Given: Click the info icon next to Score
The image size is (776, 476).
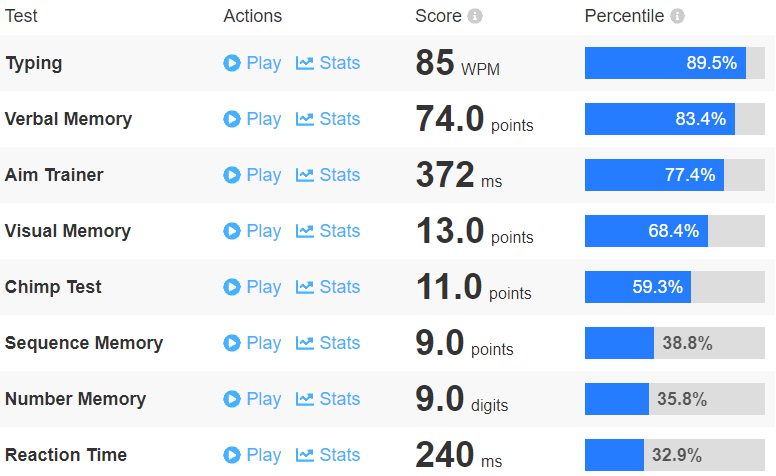Looking at the screenshot, I should click(475, 16).
